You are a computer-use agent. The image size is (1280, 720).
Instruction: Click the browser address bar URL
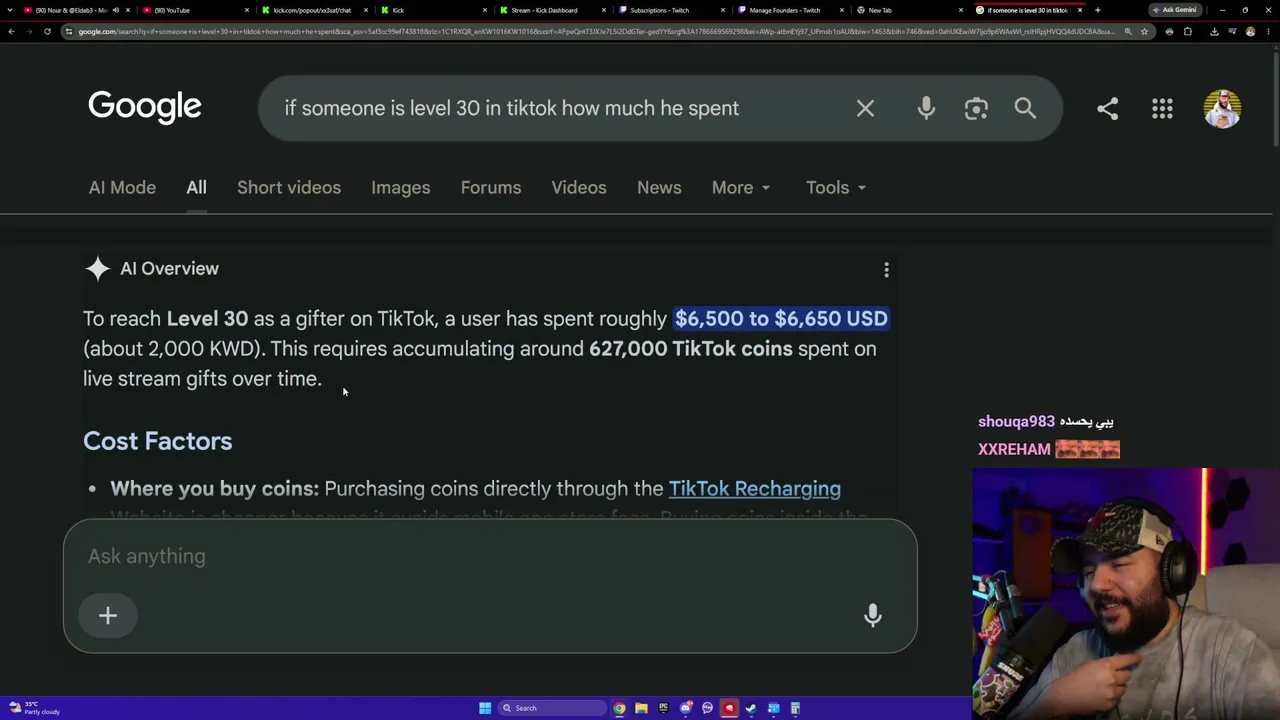(x=596, y=31)
